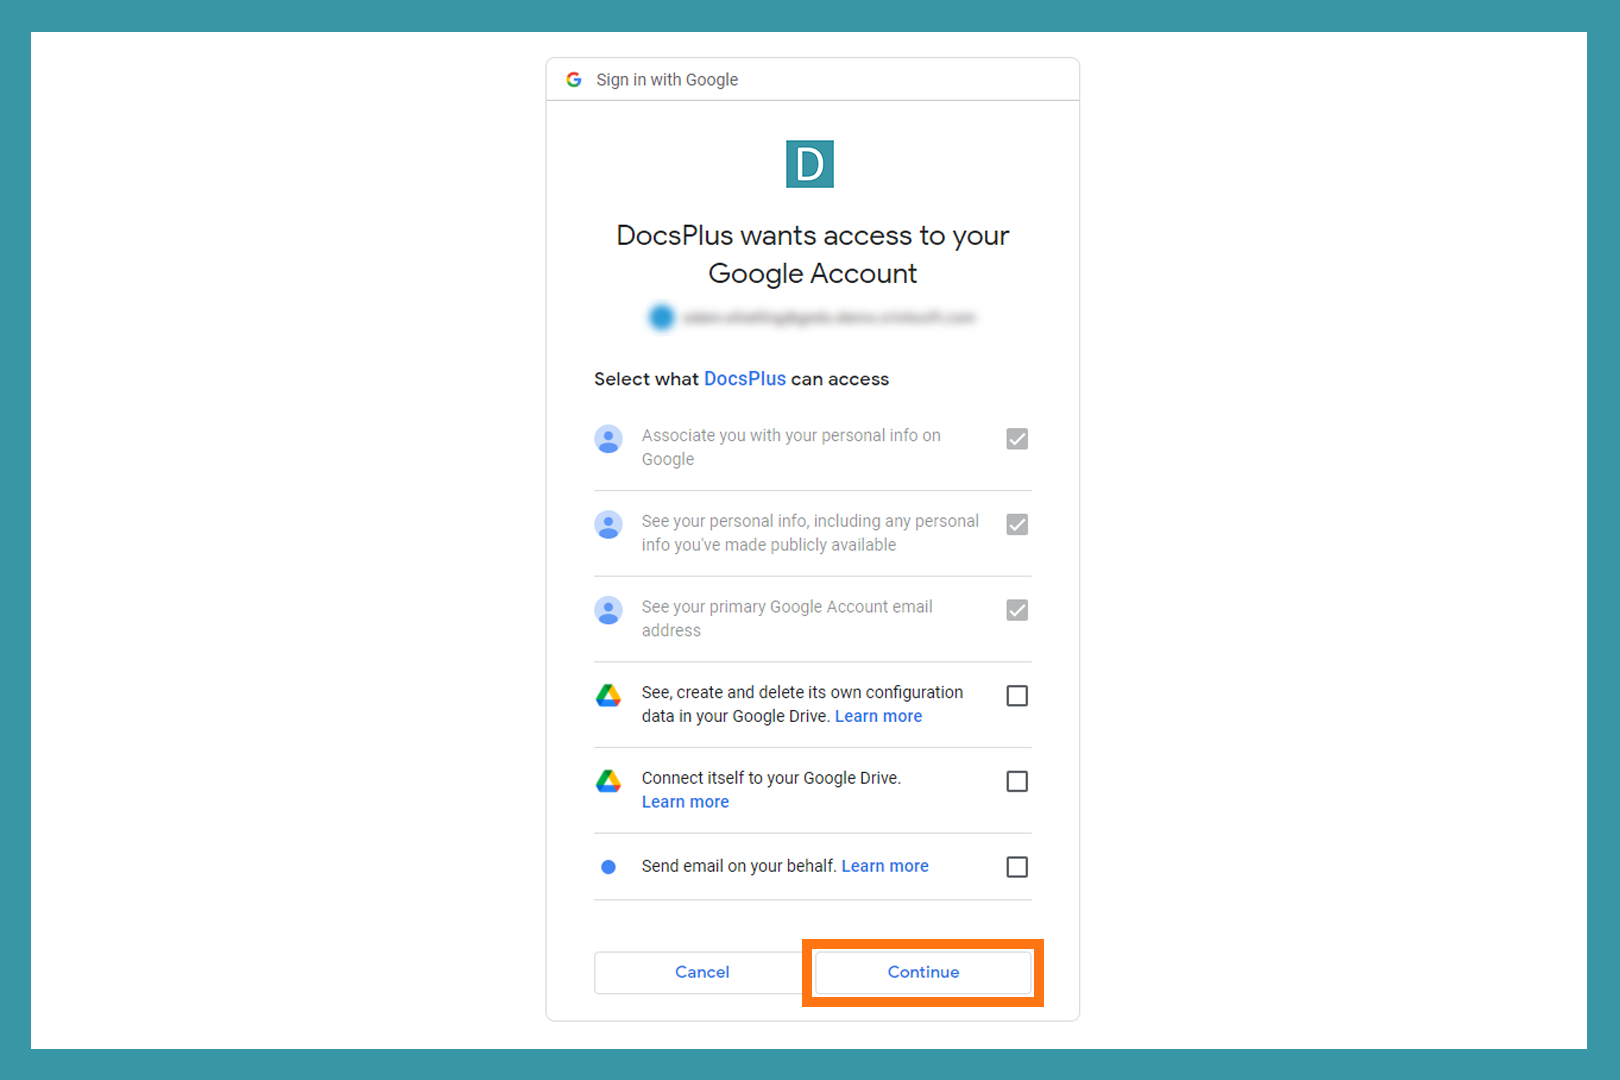The height and width of the screenshot is (1080, 1620).
Task: Click the greyed primary email address checkbox
Action: (x=1017, y=610)
